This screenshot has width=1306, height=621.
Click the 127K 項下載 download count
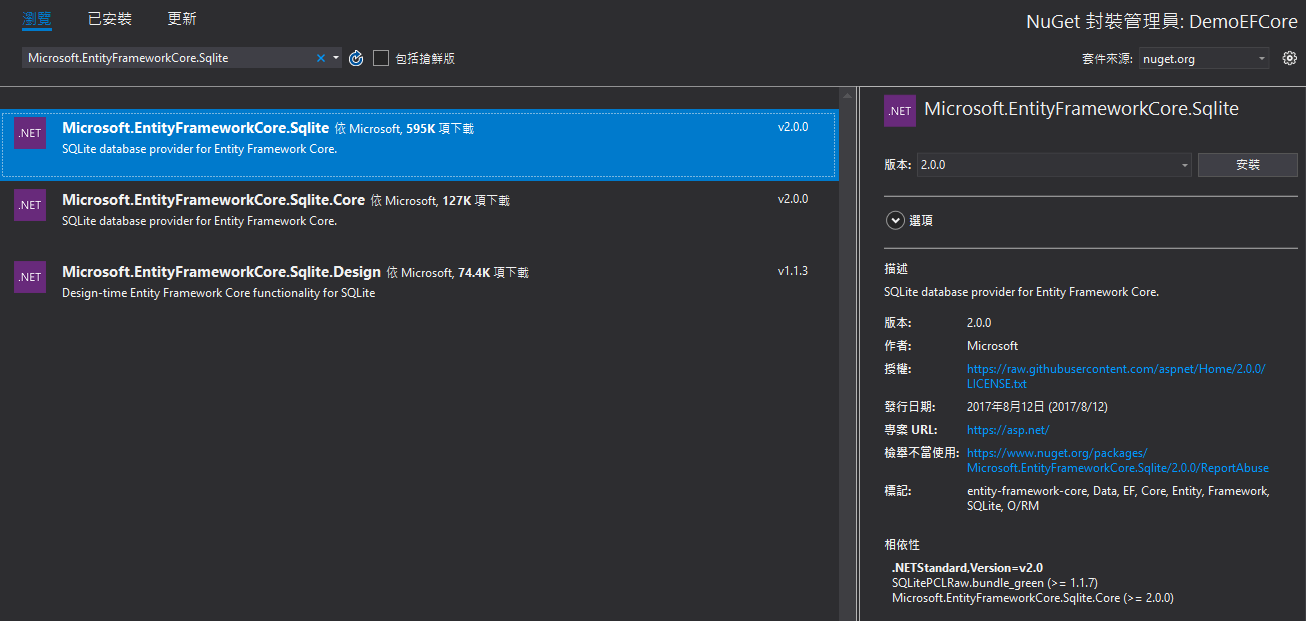tap(476, 201)
